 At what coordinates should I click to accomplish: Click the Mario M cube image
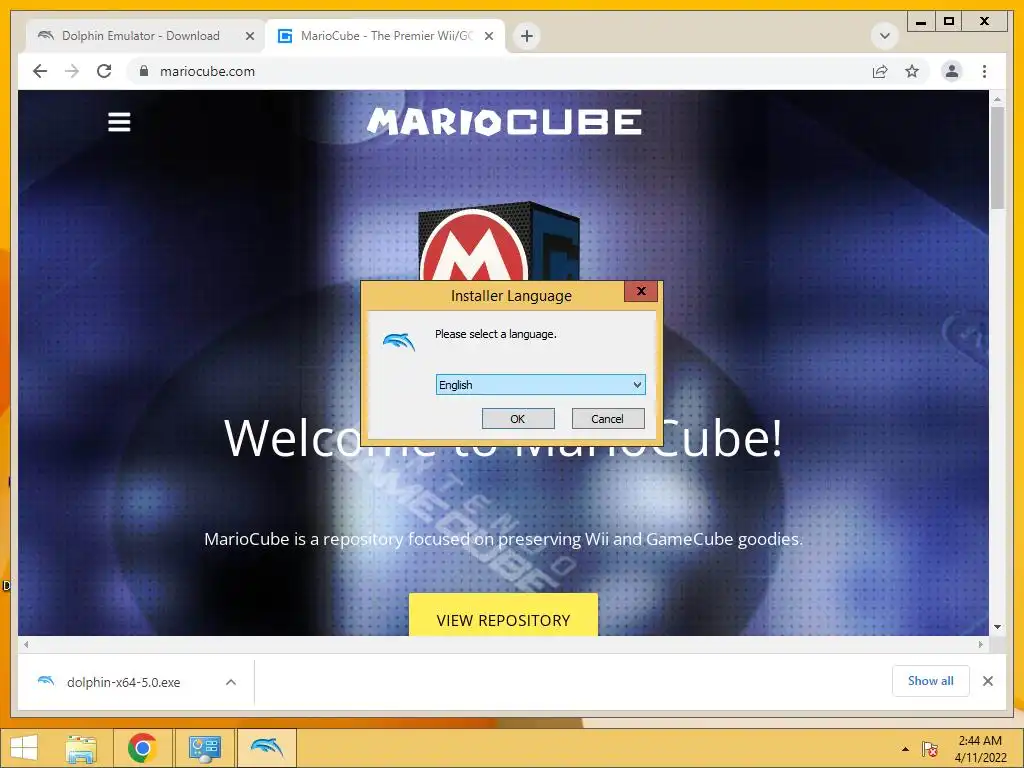click(498, 243)
